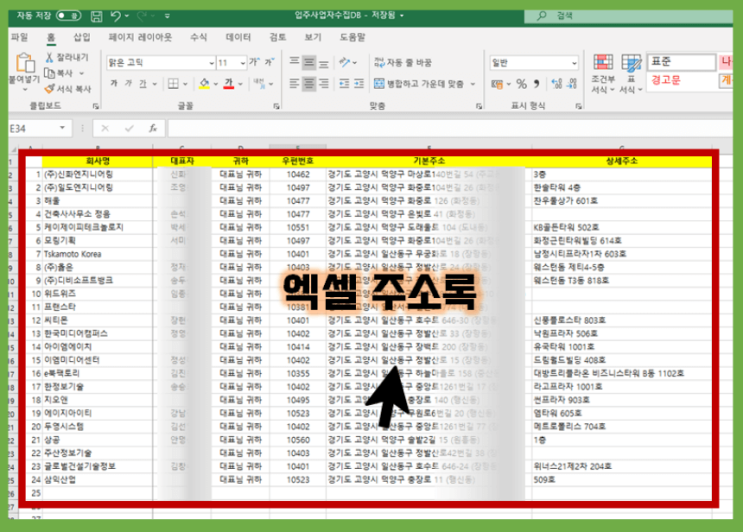
Task: Open the clipboard group dialog launcher
Action: point(96,106)
